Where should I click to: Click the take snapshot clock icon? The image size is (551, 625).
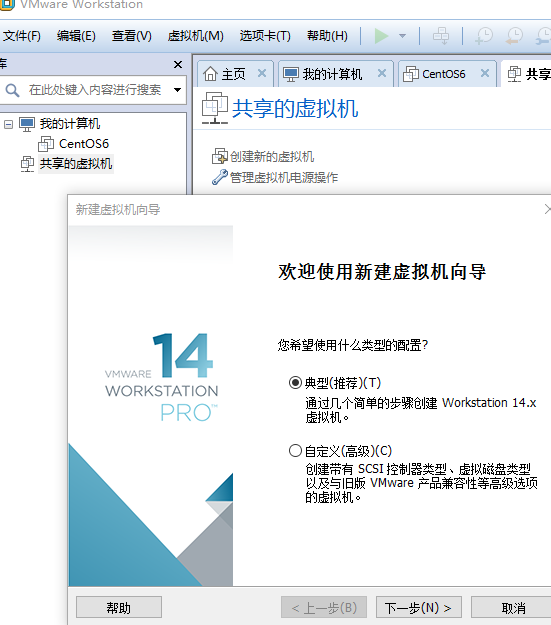coord(484,36)
